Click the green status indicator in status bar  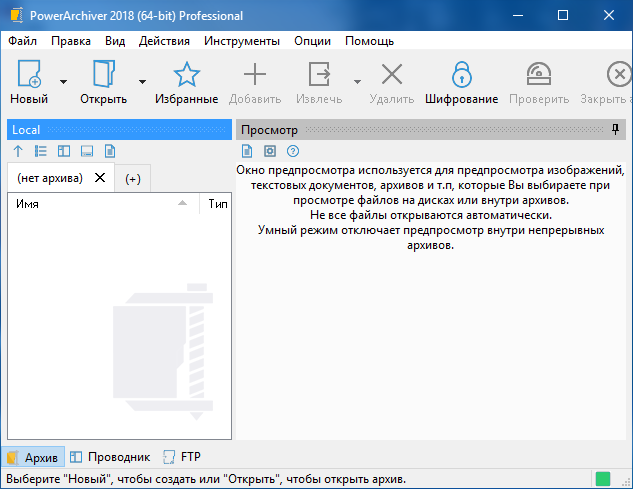pos(603,478)
